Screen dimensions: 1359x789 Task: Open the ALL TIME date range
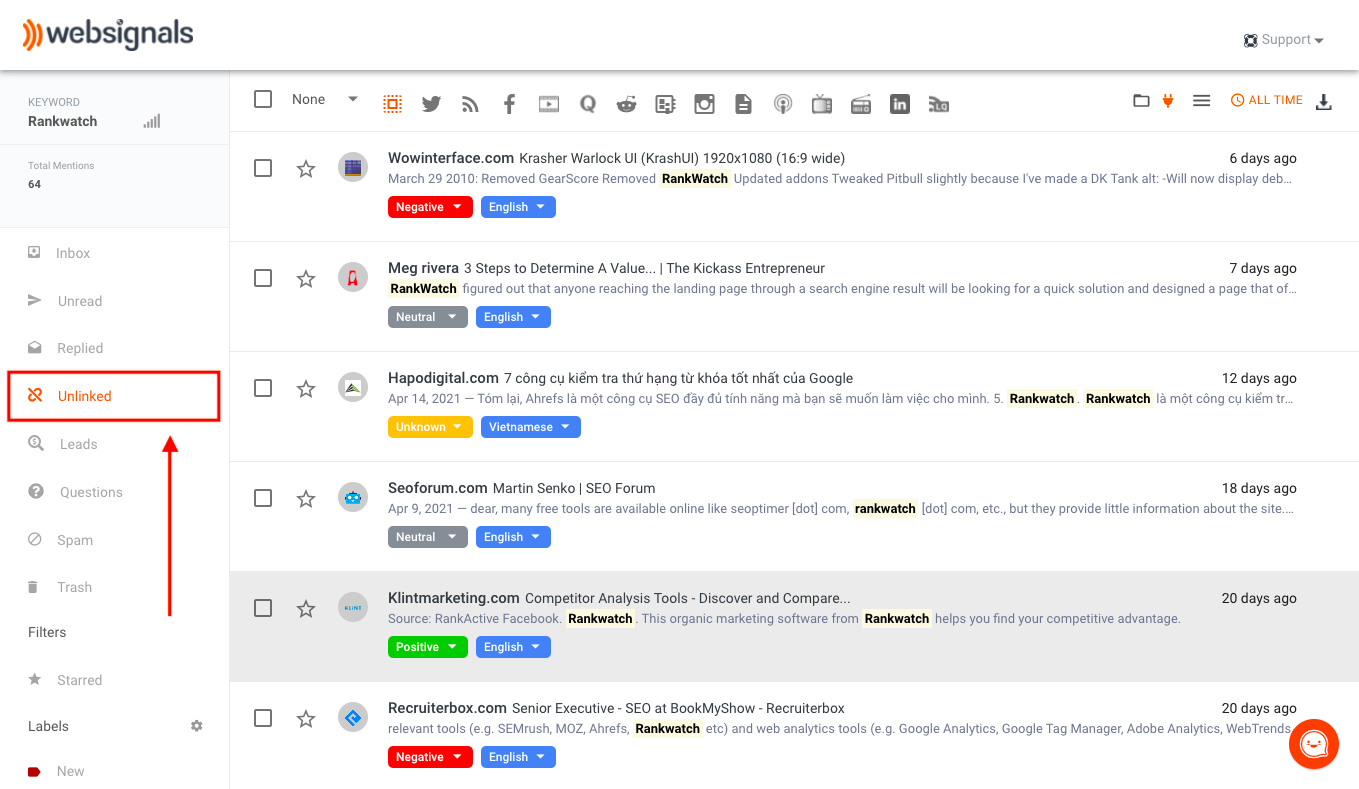coord(1267,100)
